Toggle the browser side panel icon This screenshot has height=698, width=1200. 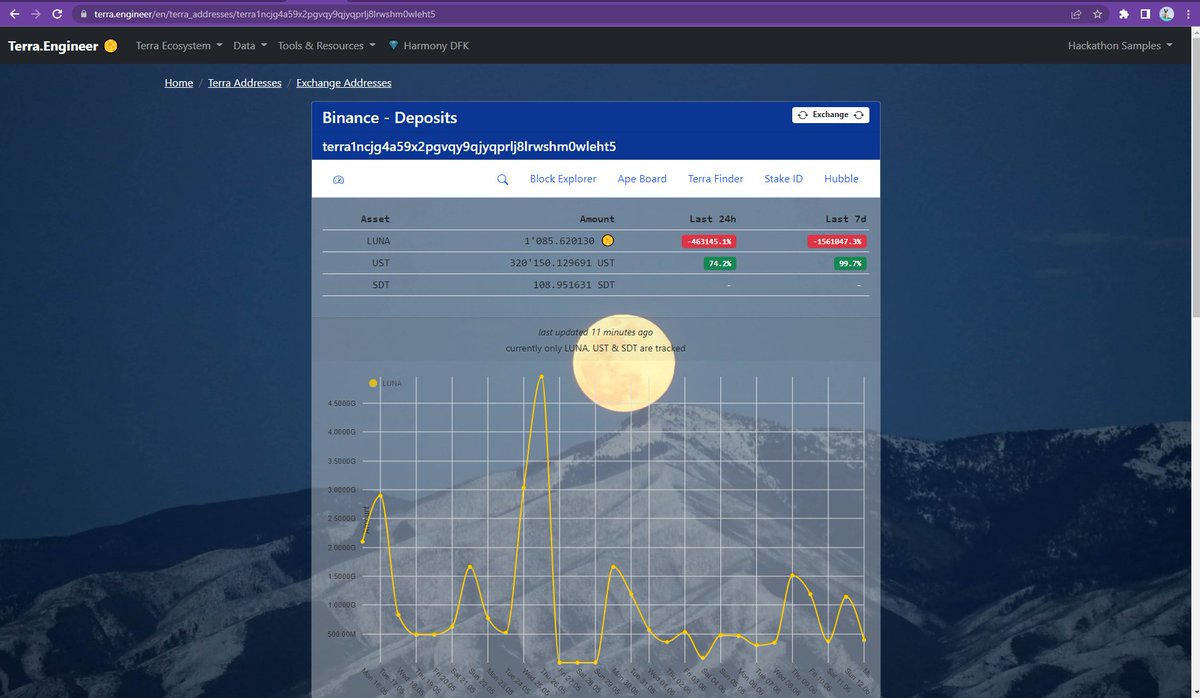[1146, 15]
